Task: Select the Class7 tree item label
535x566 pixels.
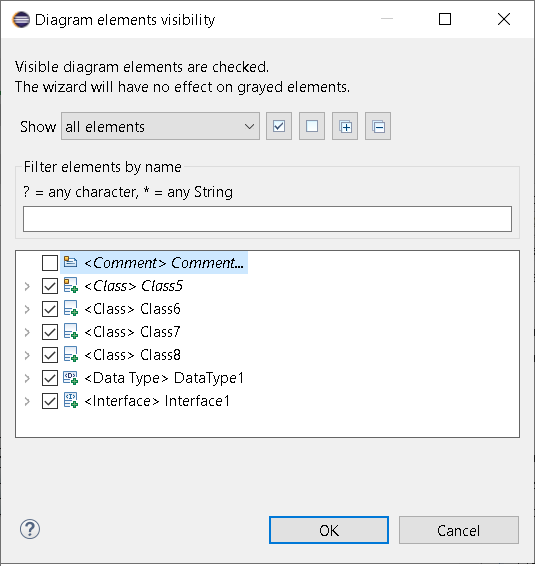Action: pyautogui.click(x=132, y=332)
